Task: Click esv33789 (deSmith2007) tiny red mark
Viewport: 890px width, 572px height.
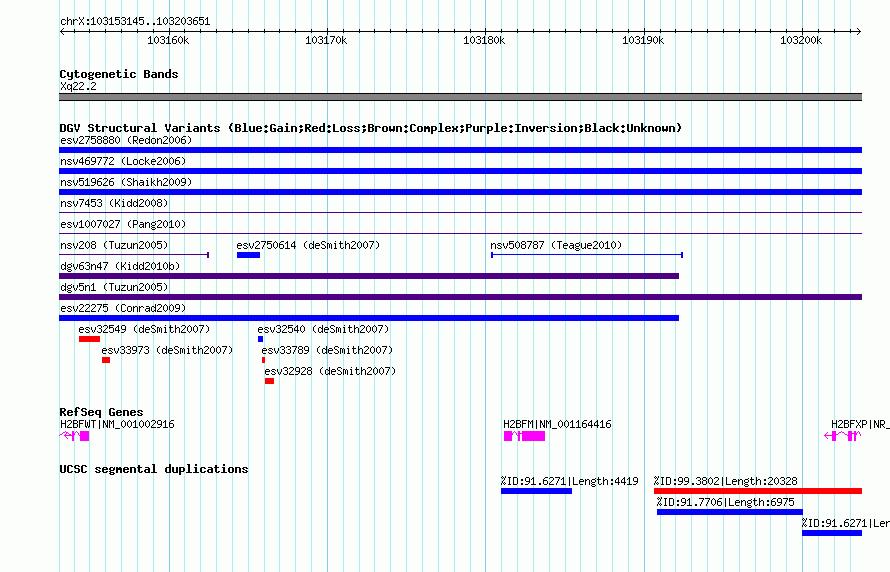Action: (263, 360)
